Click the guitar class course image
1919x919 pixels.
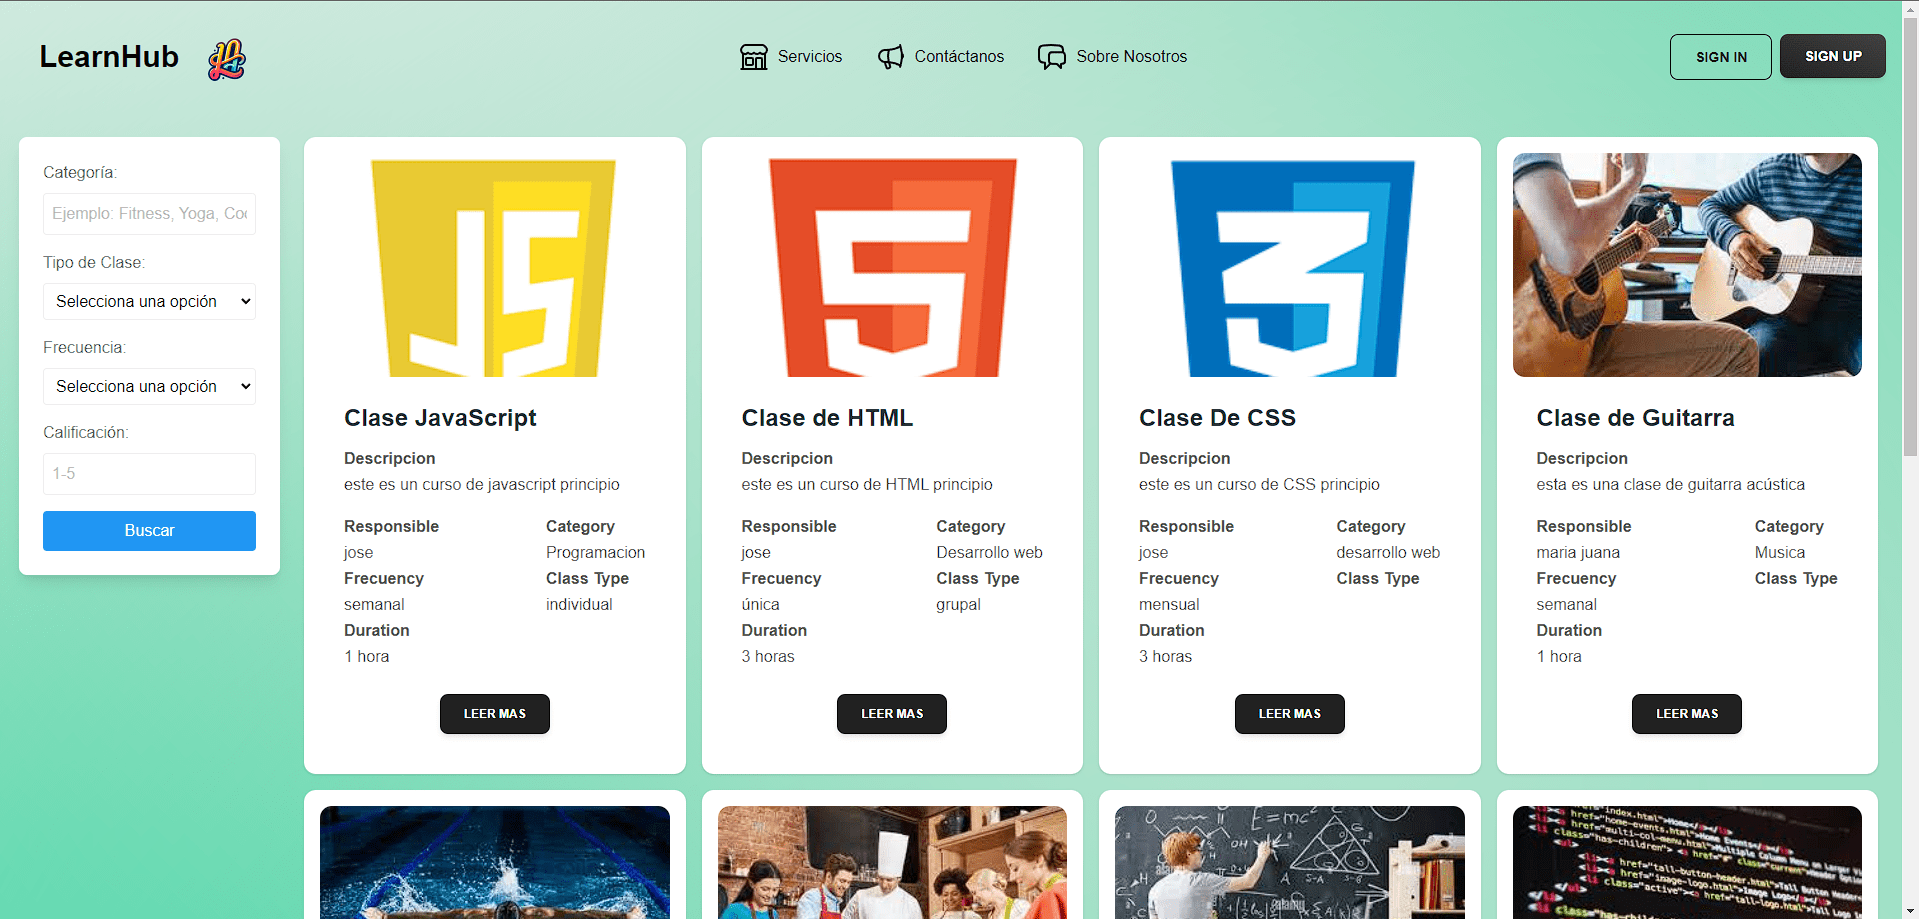(x=1686, y=264)
